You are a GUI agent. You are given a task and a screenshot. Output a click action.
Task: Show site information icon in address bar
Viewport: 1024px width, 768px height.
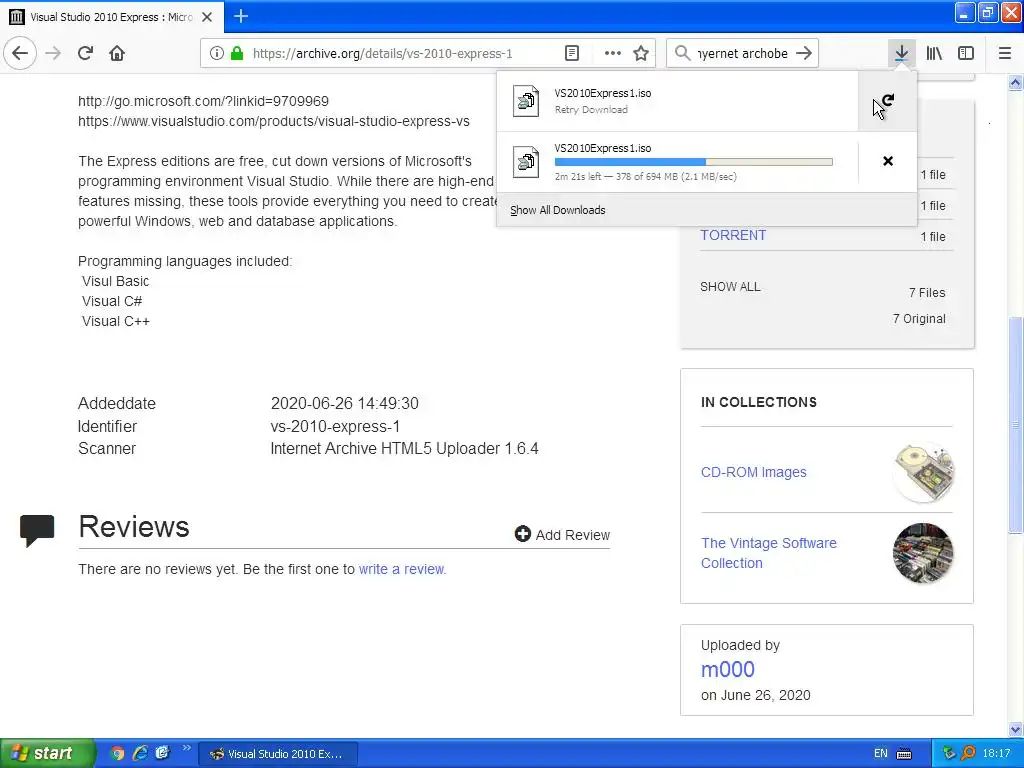[x=217, y=53]
